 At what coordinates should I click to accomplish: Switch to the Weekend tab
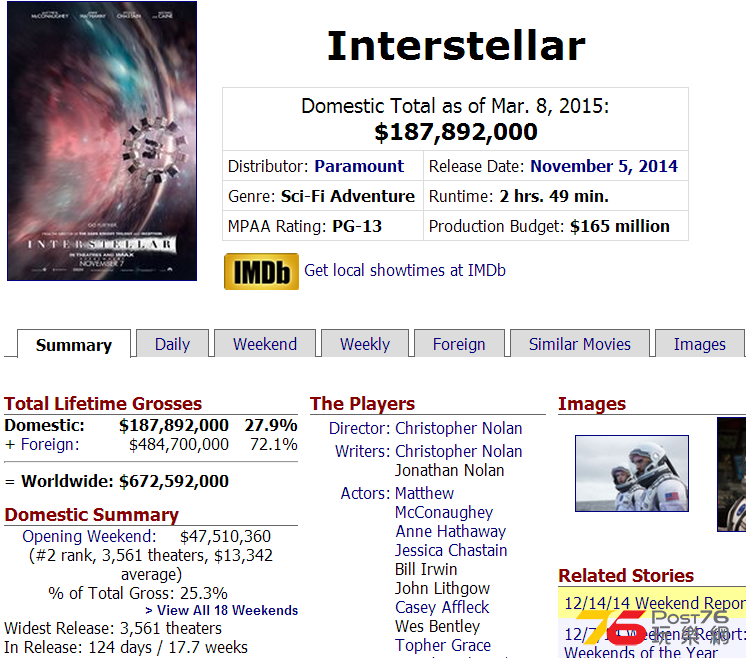[x=265, y=344]
